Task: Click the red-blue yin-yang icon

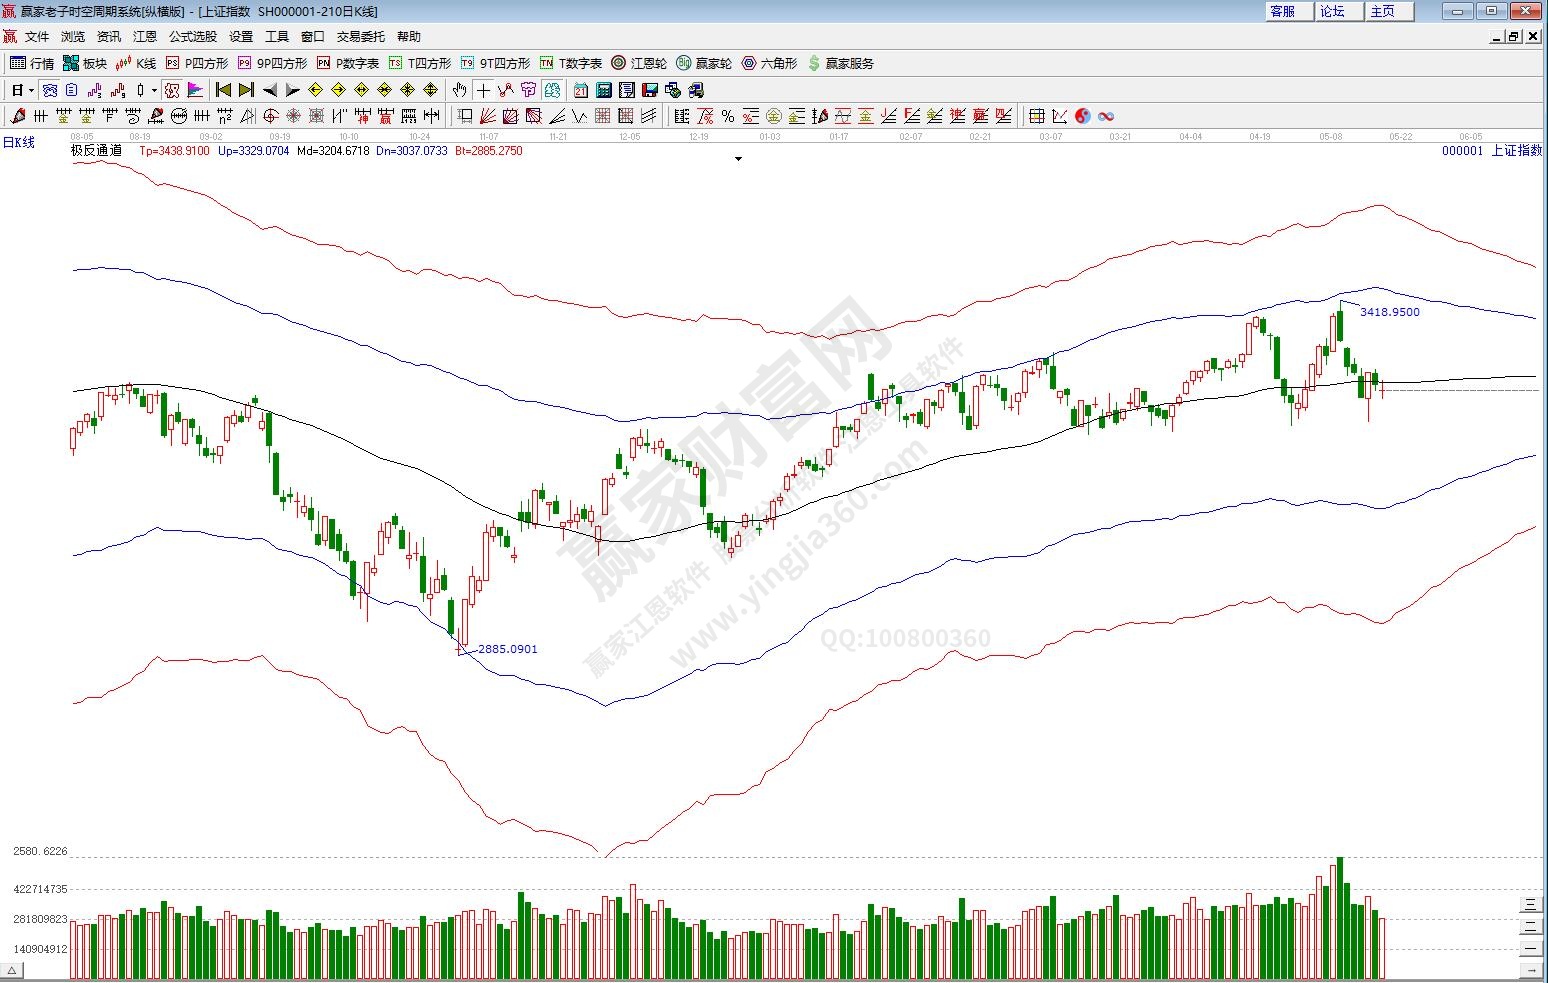Action: click(1083, 116)
